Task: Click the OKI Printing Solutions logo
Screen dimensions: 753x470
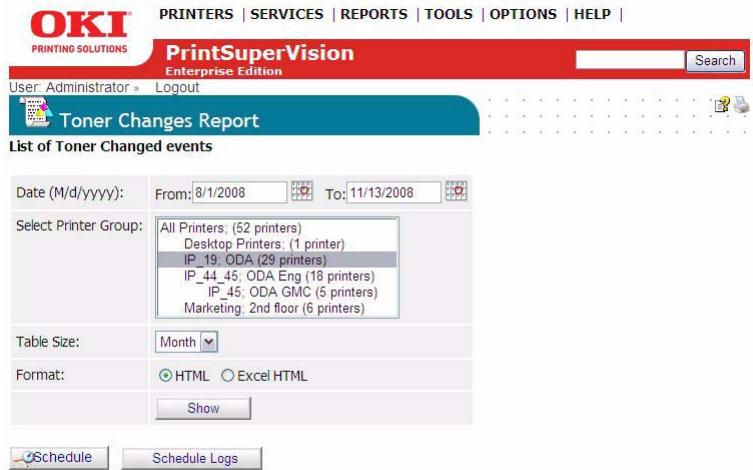Action: tap(80, 32)
